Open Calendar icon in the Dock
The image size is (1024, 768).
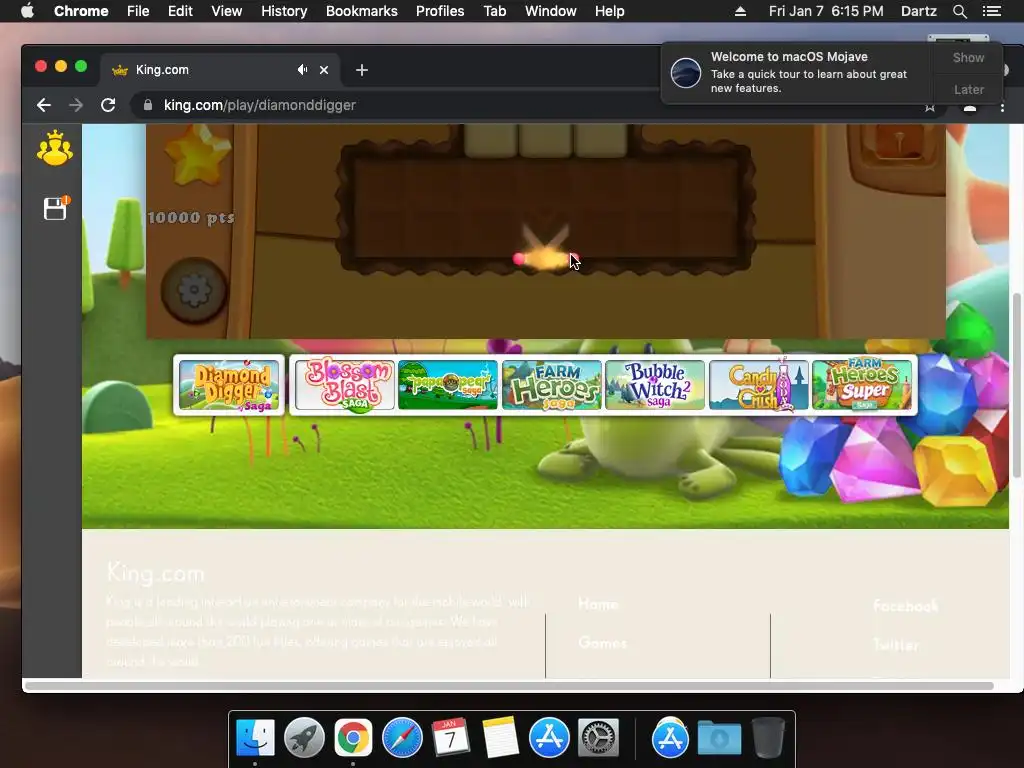(451, 737)
